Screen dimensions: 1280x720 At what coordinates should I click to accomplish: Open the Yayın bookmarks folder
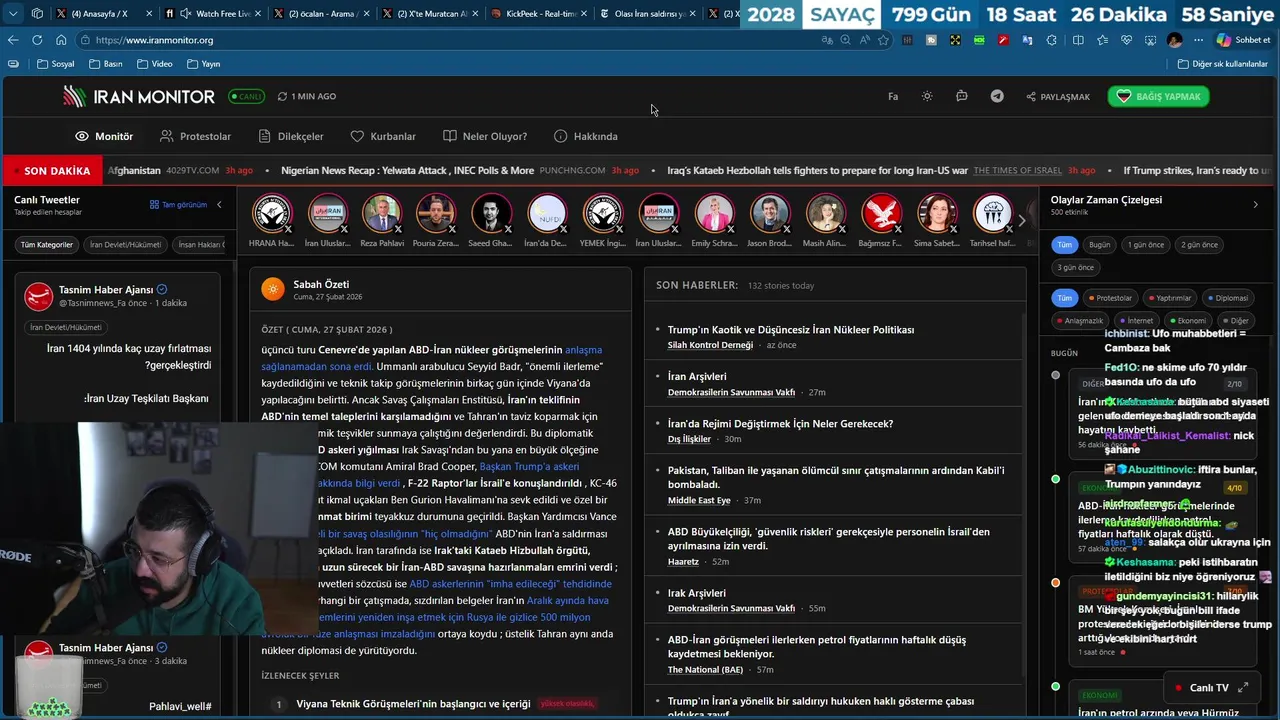203,64
